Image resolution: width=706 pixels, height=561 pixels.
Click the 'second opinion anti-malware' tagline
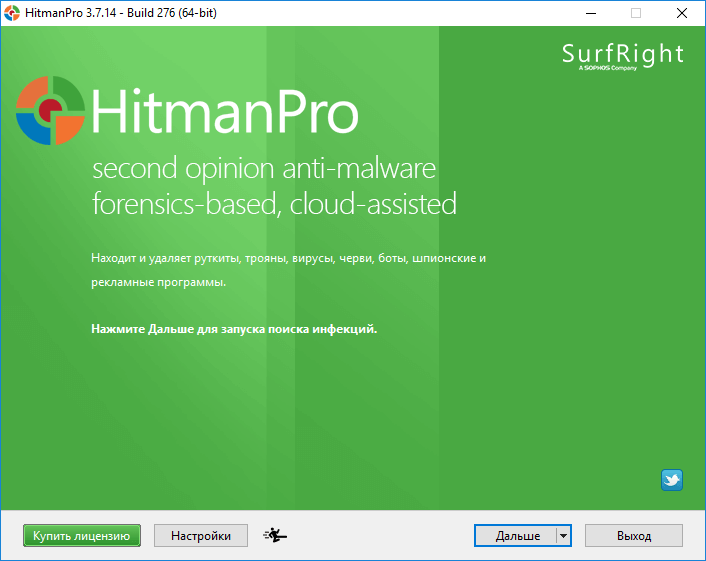[264, 169]
